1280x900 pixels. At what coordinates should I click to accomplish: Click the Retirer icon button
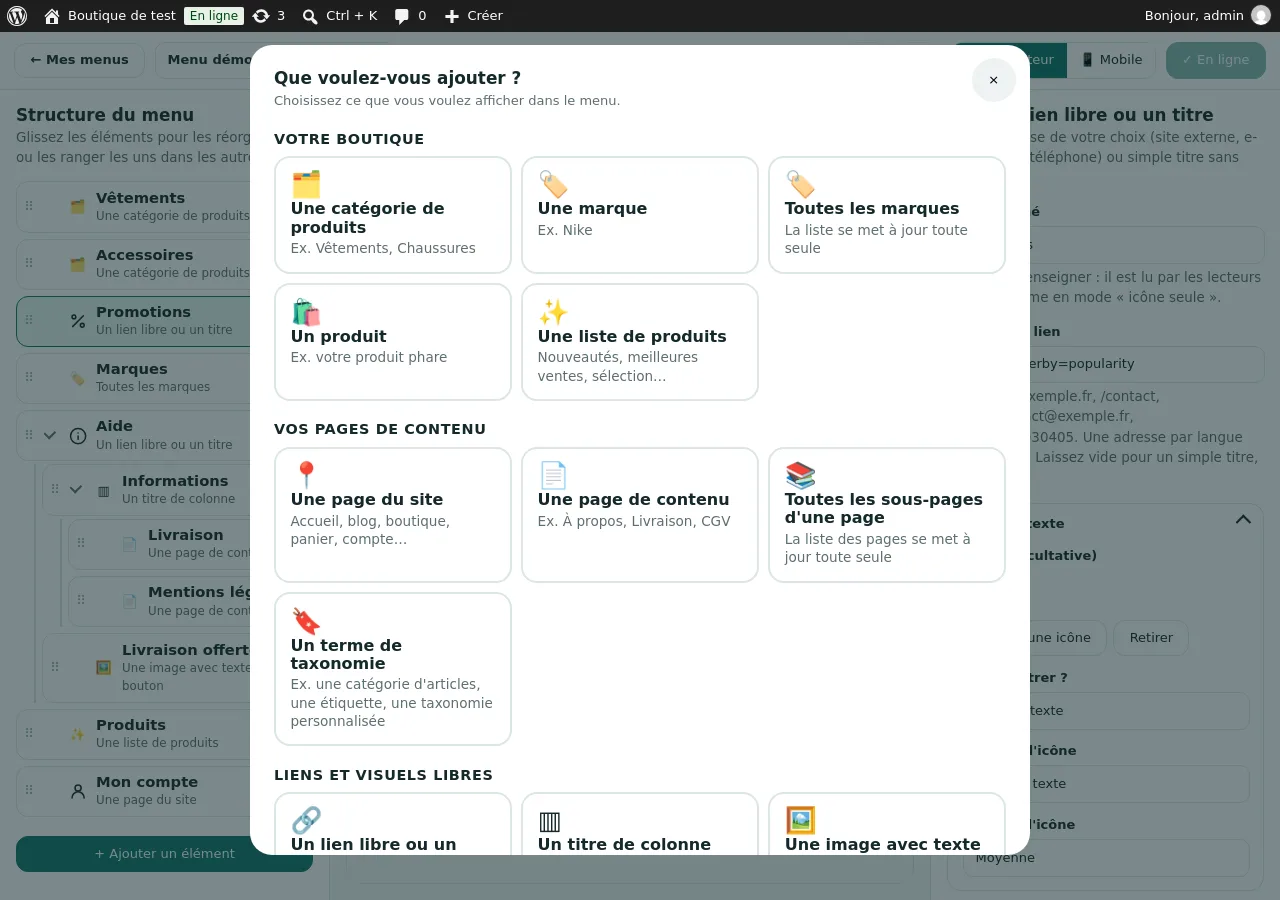pos(1151,638)
